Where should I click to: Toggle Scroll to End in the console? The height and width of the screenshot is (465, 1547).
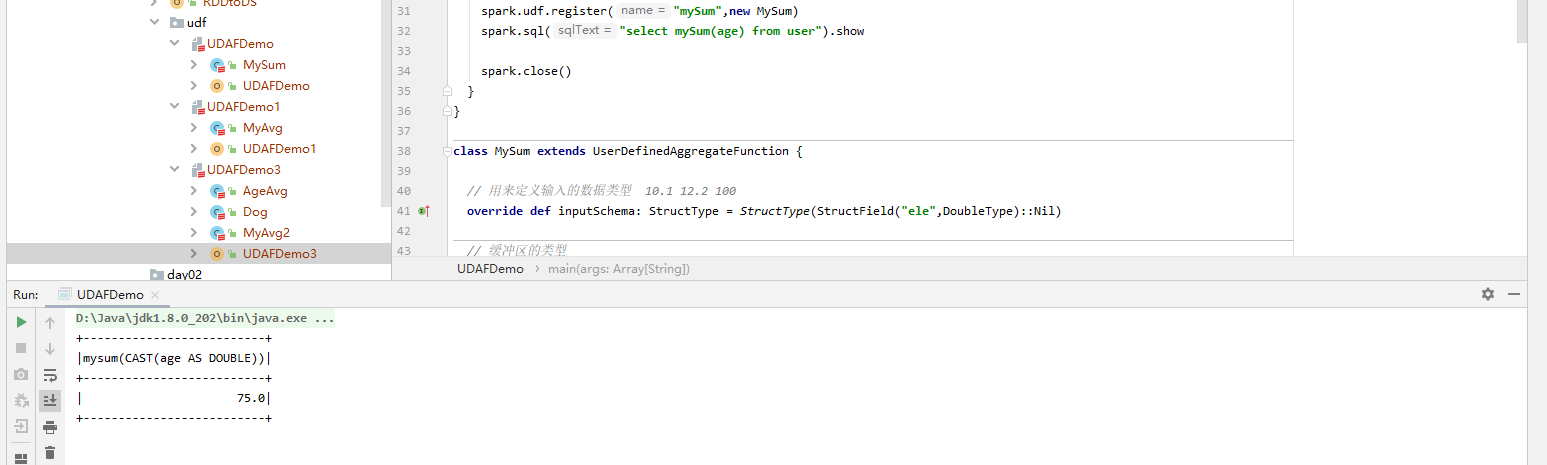pos(50,400)
